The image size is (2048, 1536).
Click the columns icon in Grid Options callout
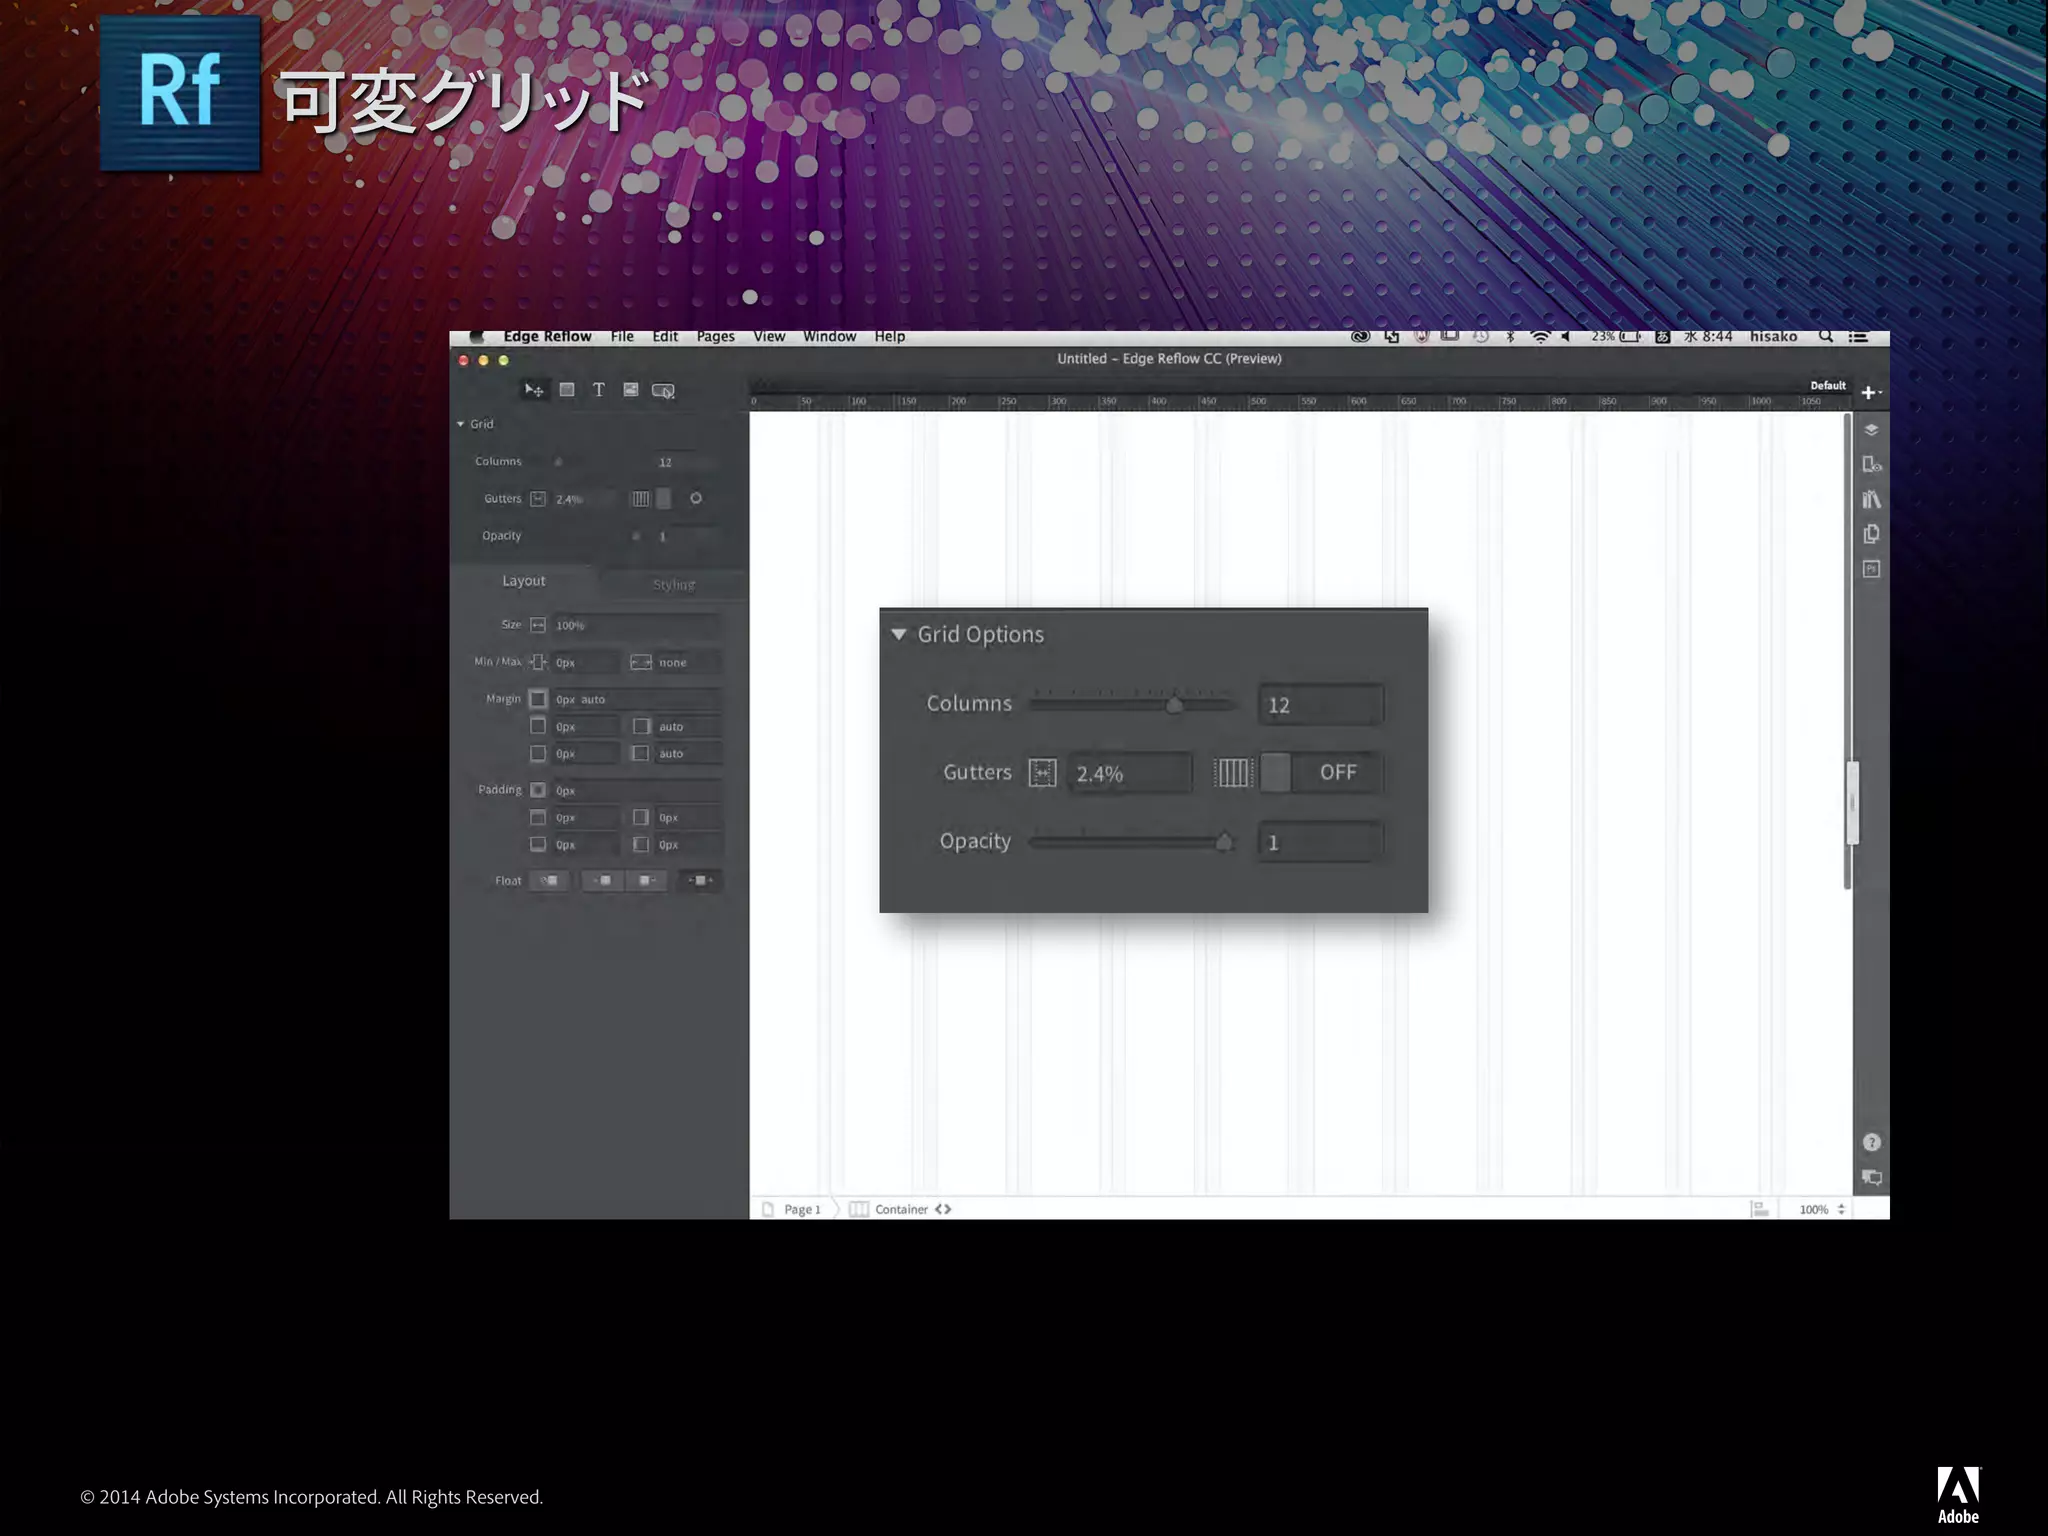[1233, 773]
